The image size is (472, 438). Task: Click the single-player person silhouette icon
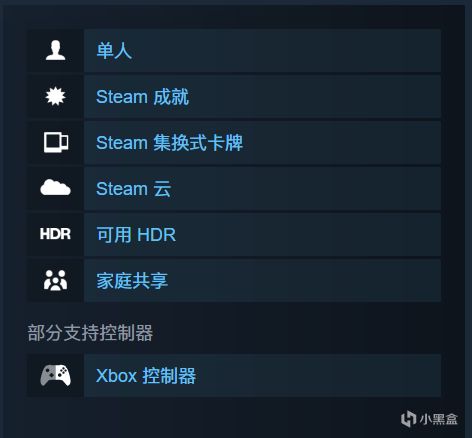click(55, 50)
